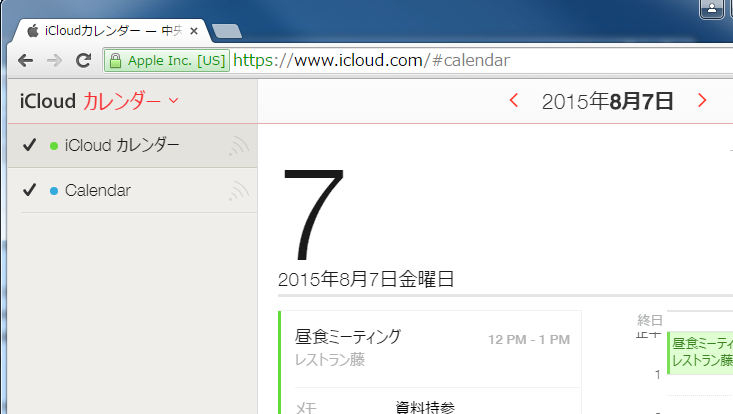Click the green dot of iCloud カレンダー
Viewport: 733px width, 414px height.
click(54, 146)
